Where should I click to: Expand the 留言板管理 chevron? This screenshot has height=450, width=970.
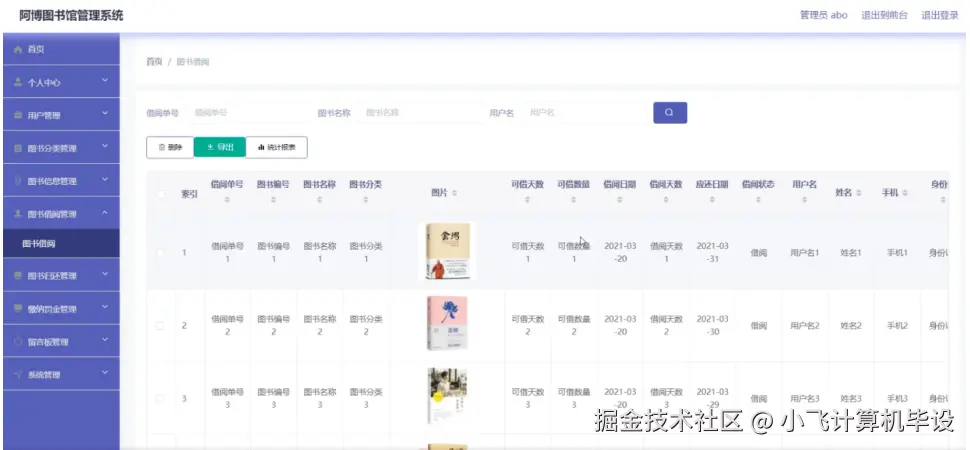pyautogui.click(x=105, y=340)
